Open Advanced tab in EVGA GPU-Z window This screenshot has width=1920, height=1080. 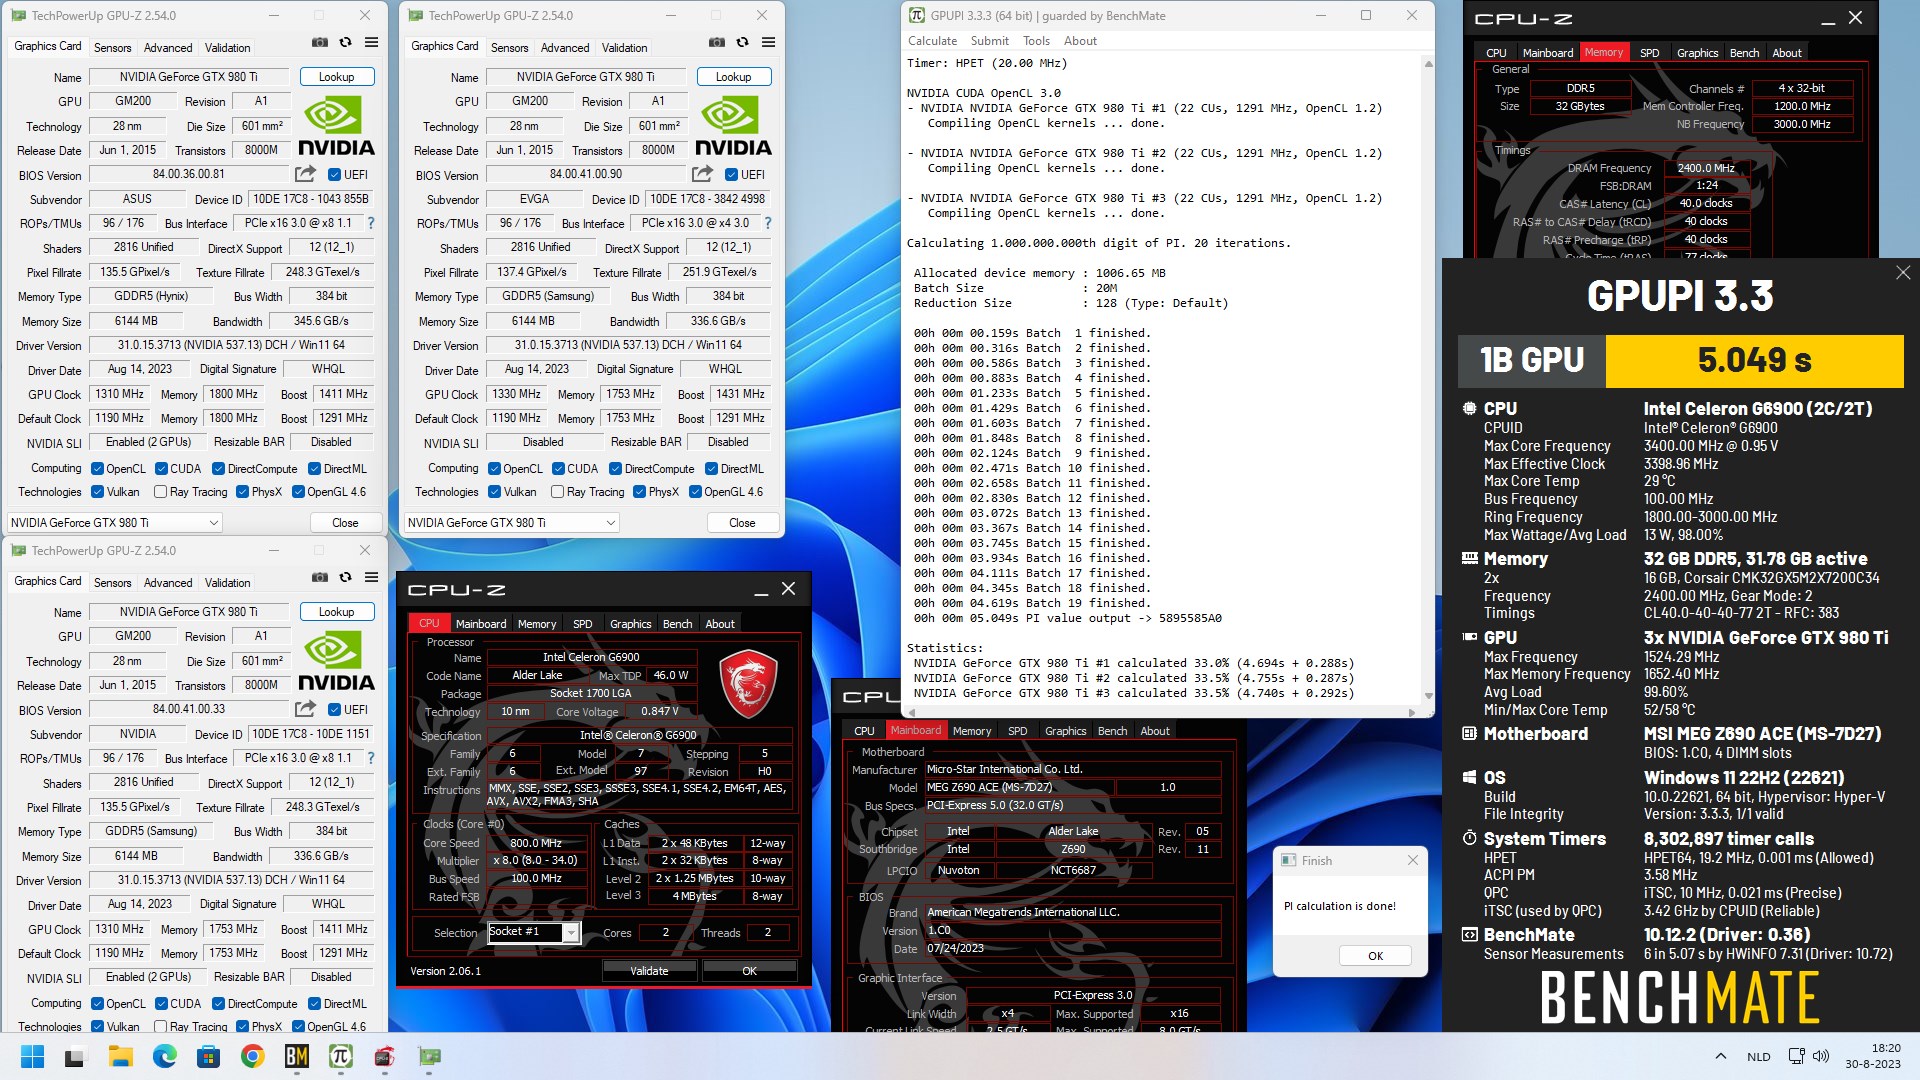coord(565,48)
